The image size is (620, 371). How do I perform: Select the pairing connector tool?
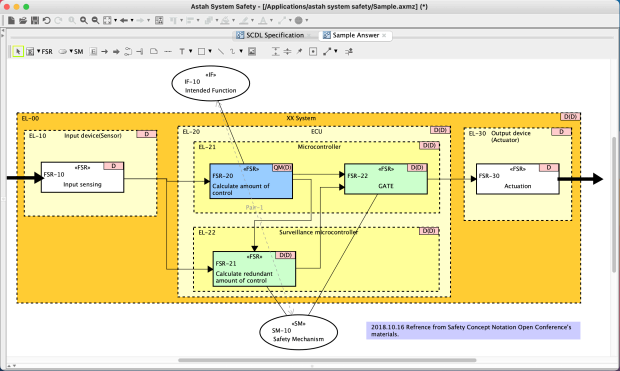(128, 51)
